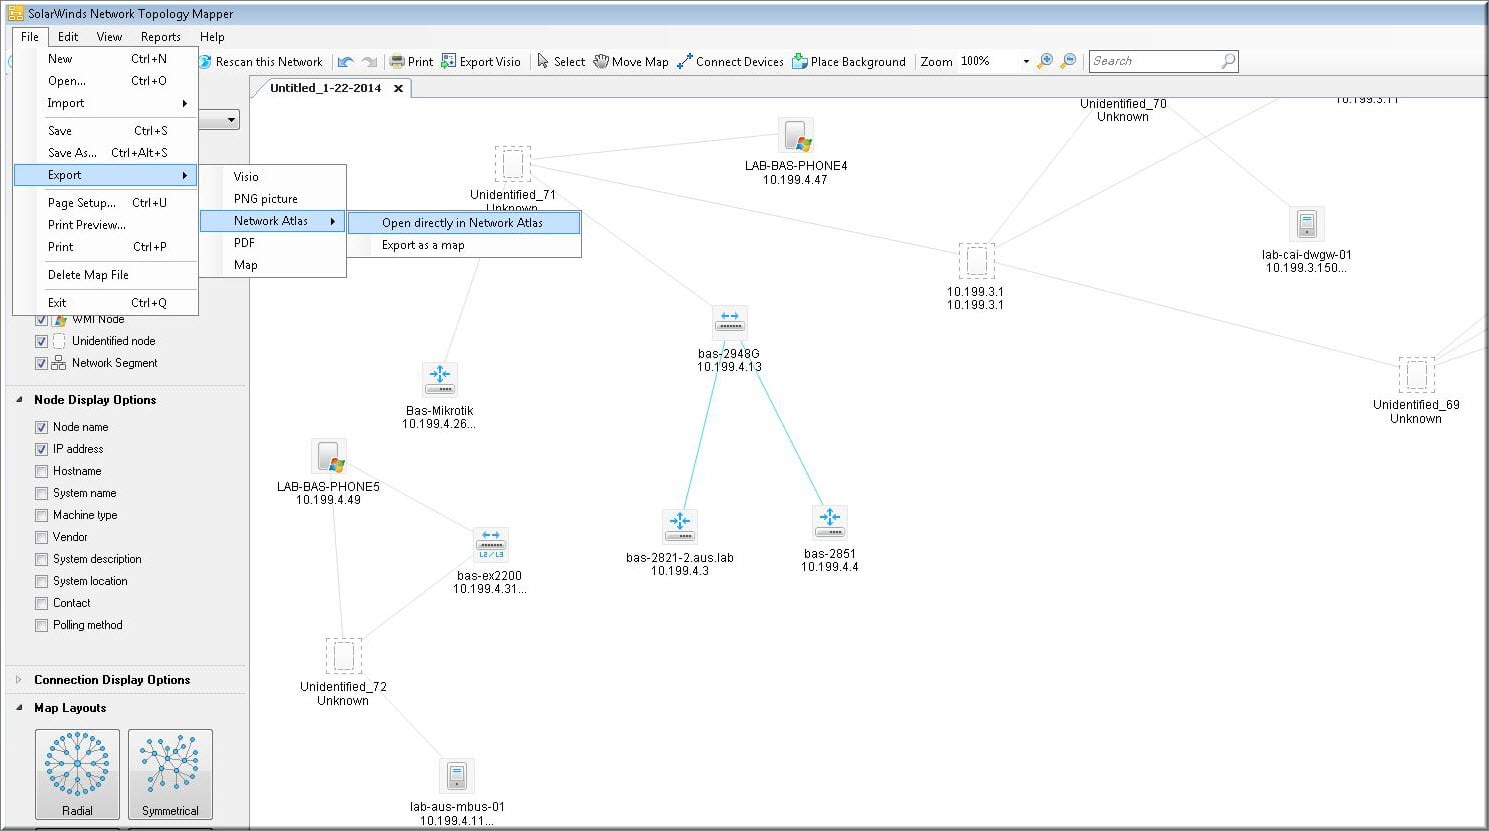Enable the Machine type checkbox

41,515
